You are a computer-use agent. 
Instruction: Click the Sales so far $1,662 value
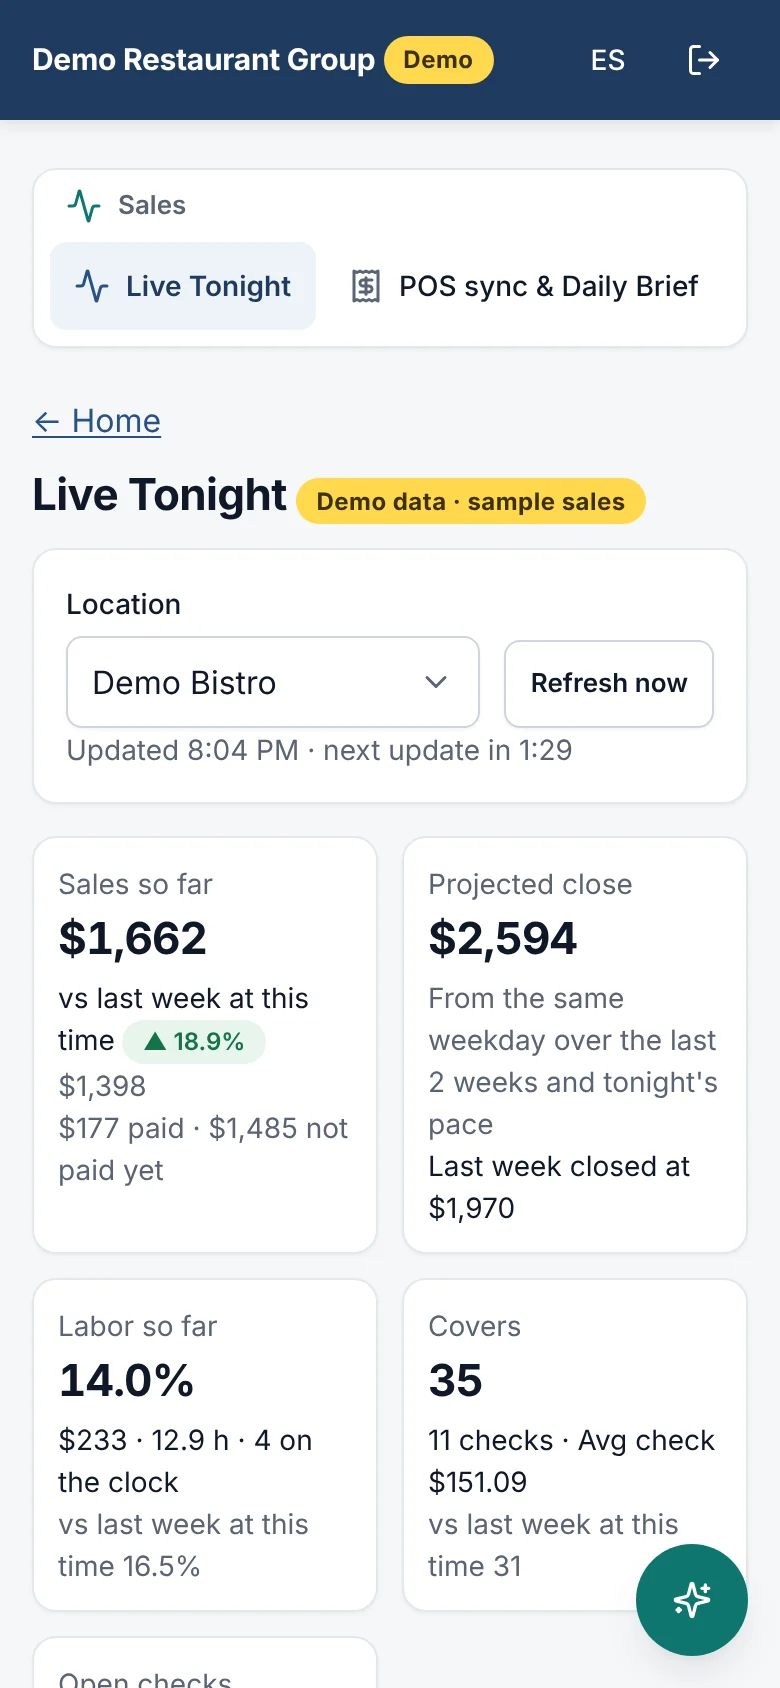point(133,938)
